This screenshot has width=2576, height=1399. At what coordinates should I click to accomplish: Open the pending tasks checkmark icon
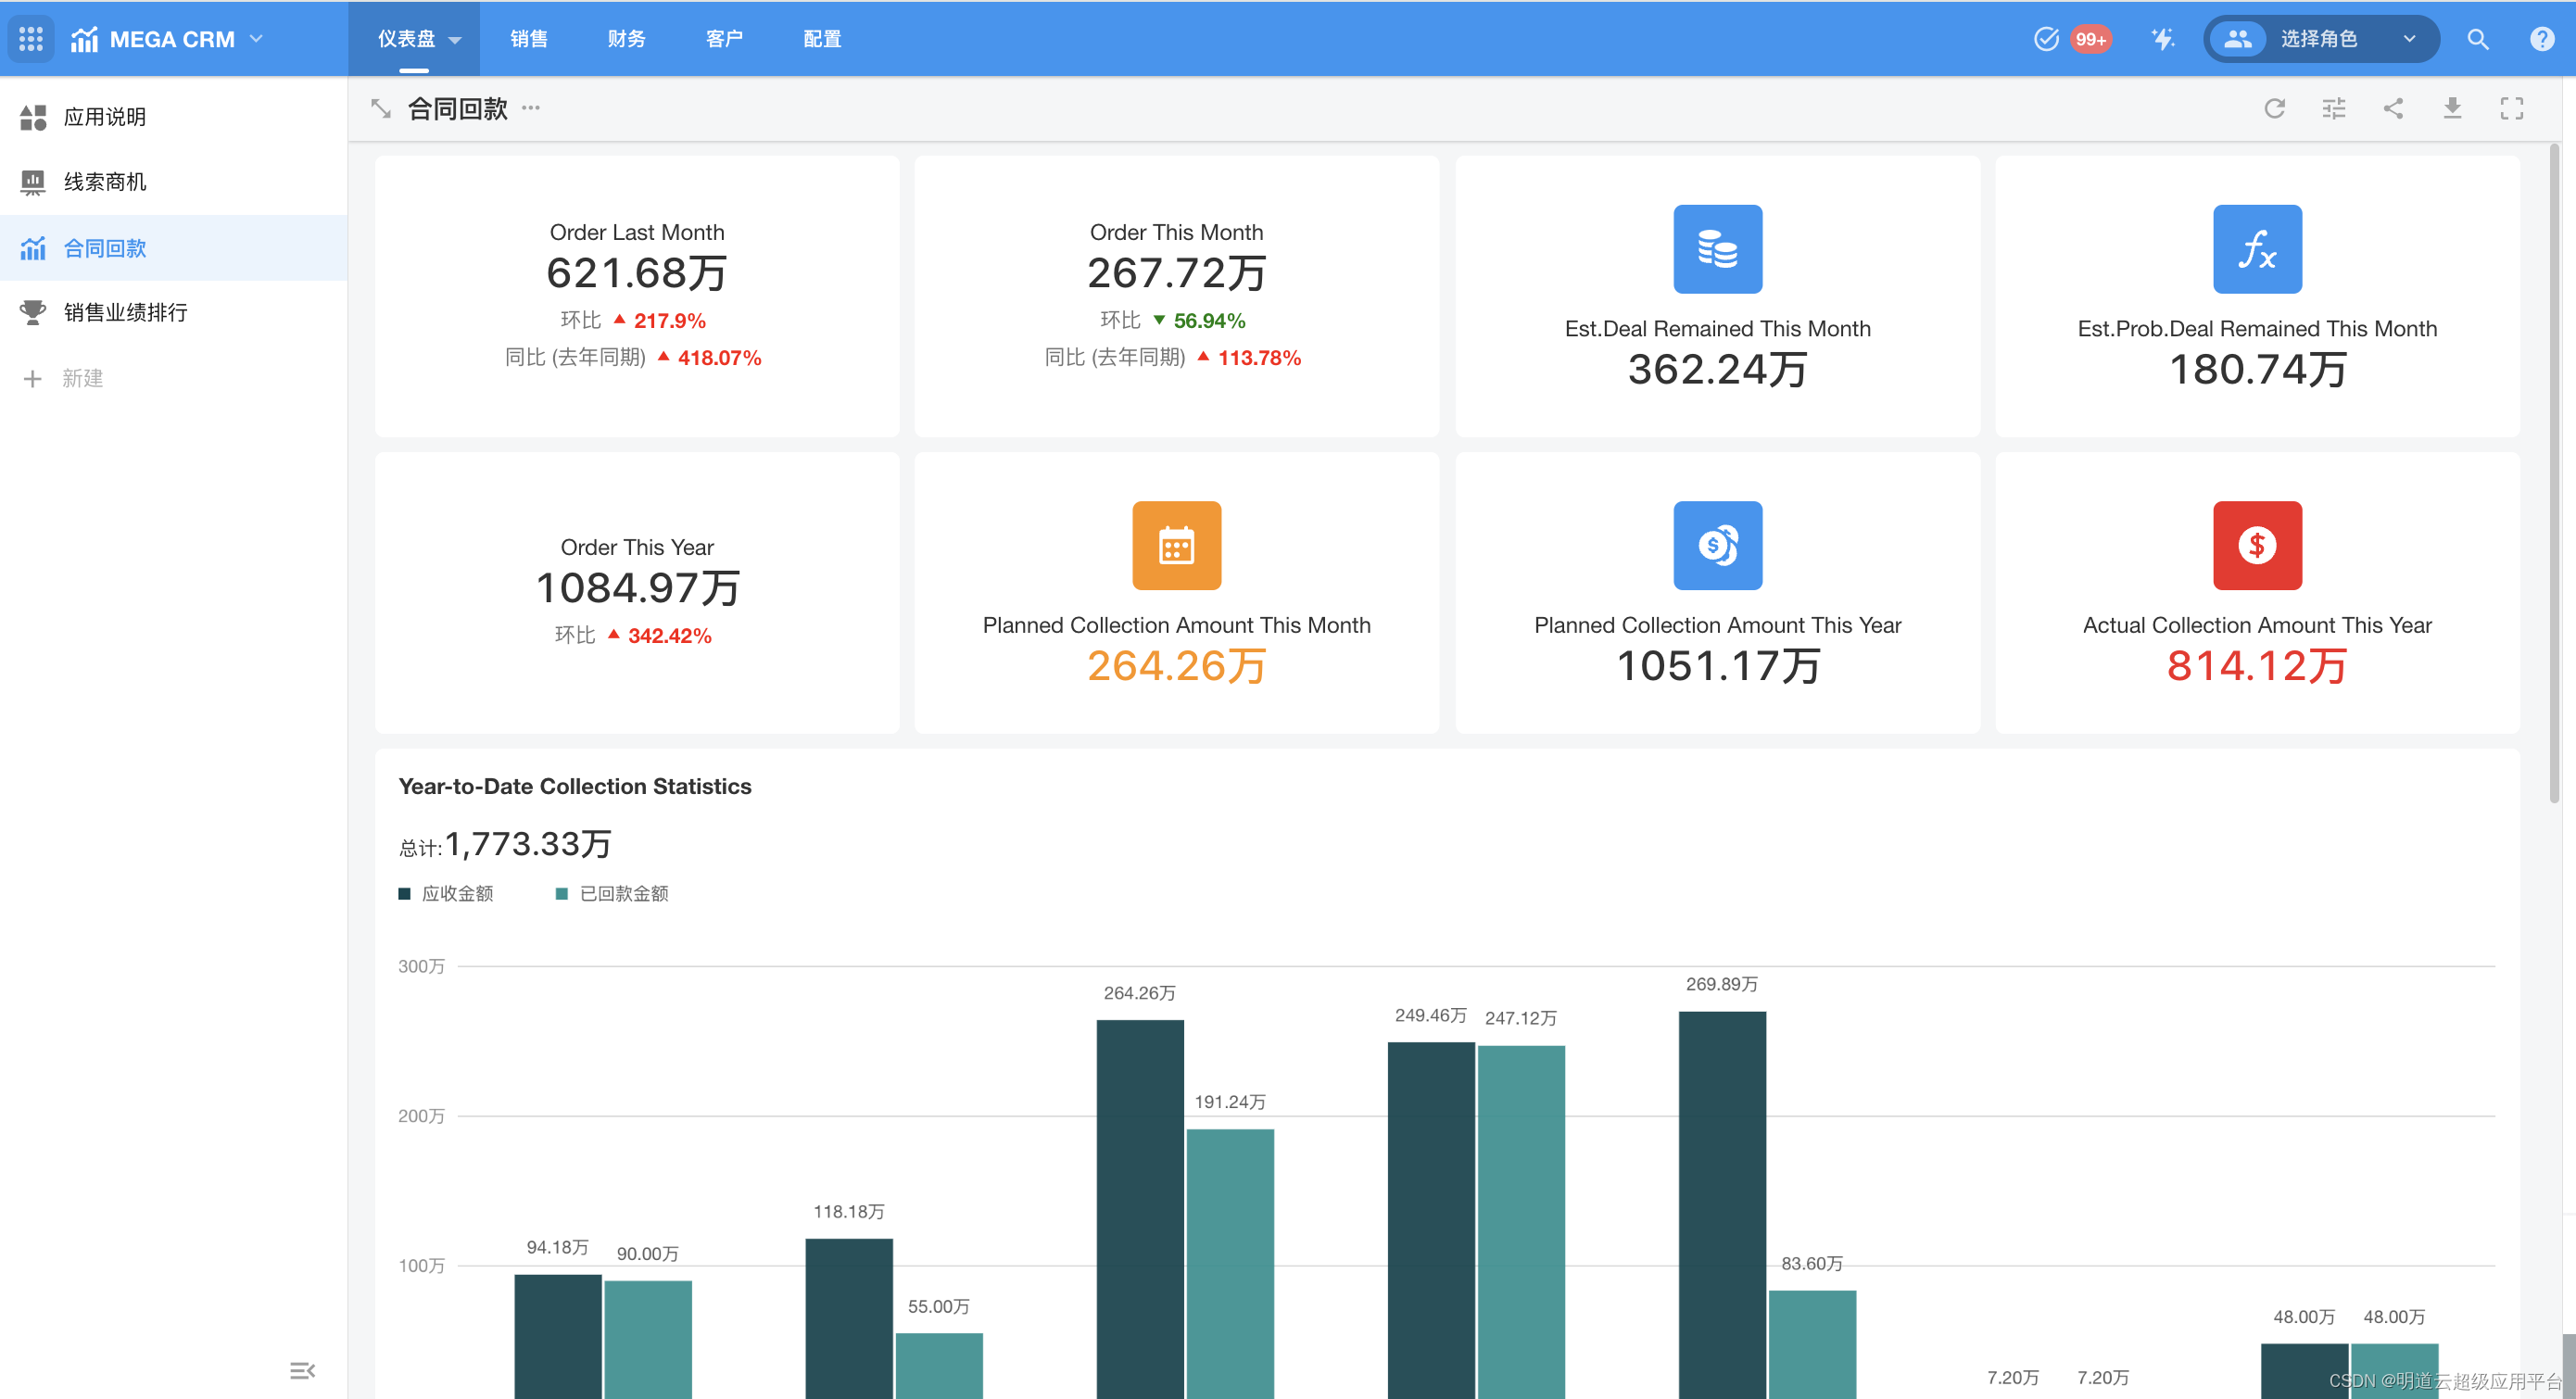tap(2046, 39)
